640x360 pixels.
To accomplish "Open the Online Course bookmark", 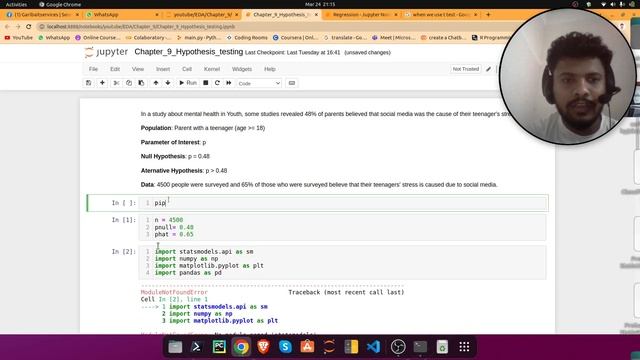I will 98,38.
